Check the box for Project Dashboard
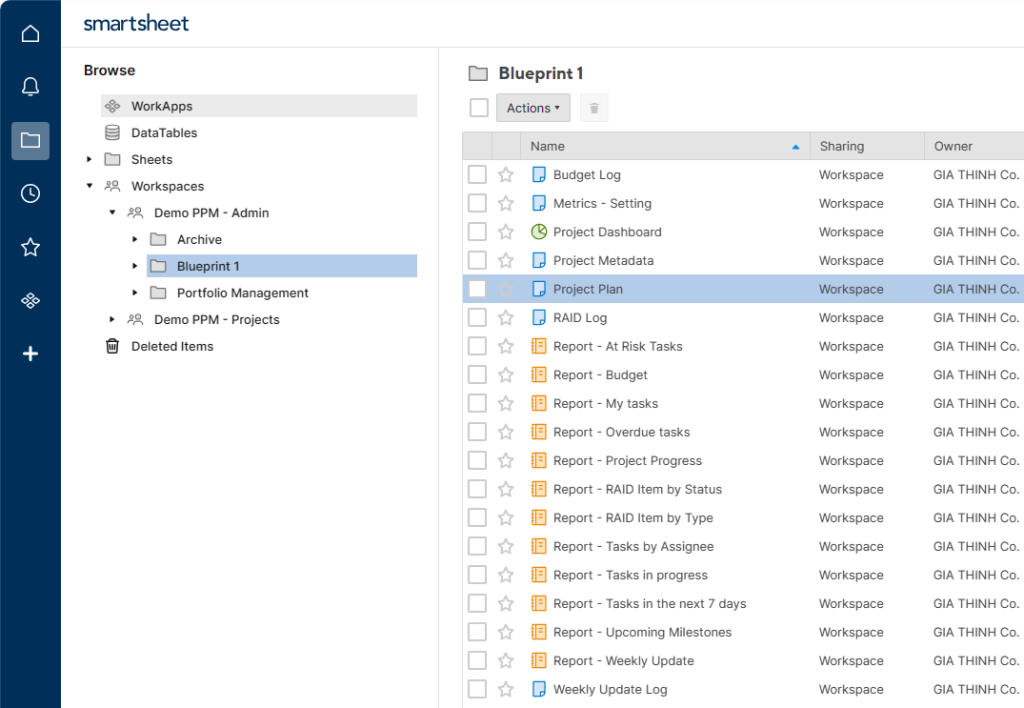 (477, 232)
